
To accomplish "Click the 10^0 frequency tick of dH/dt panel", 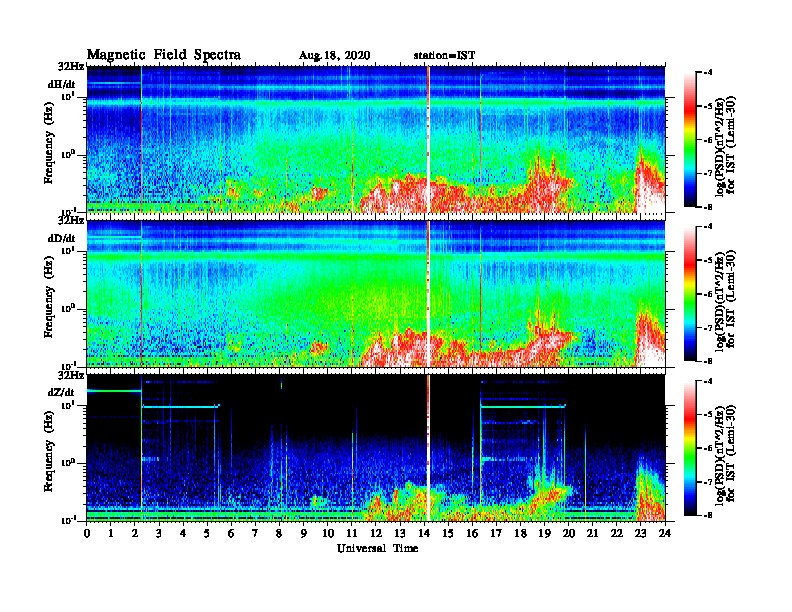I will [68, 154].
